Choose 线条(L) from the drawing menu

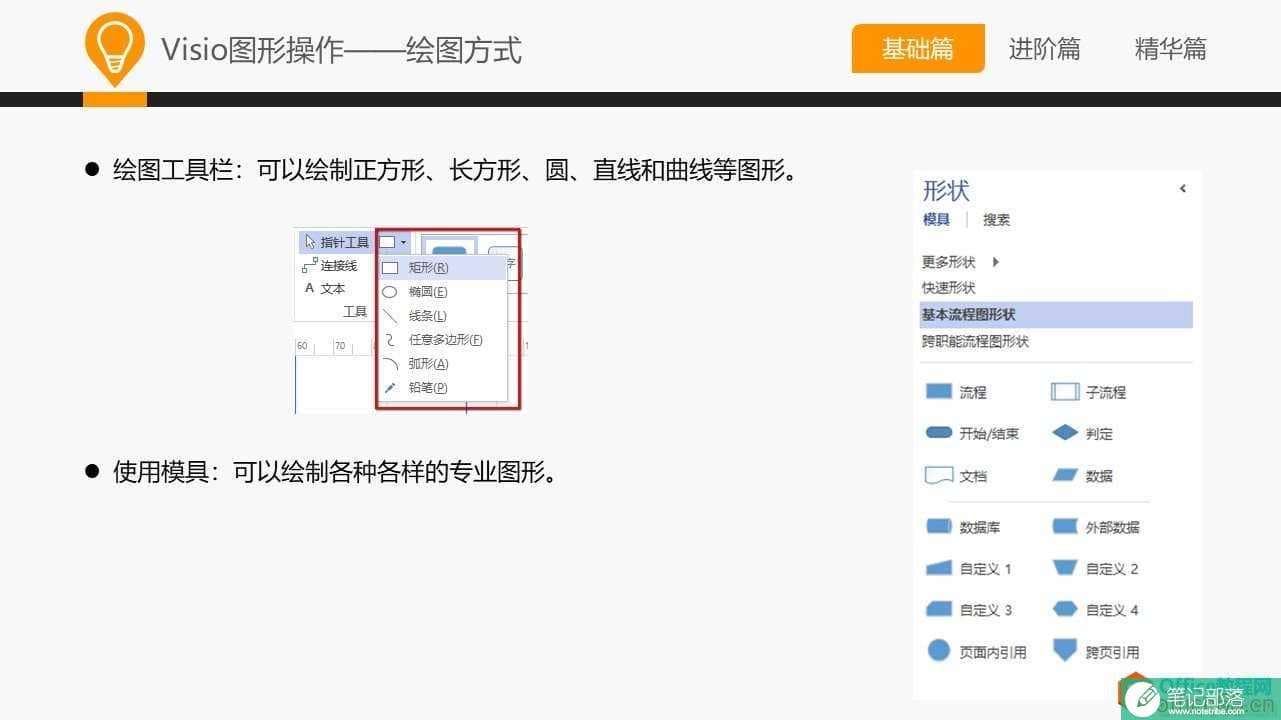point(442,316)
